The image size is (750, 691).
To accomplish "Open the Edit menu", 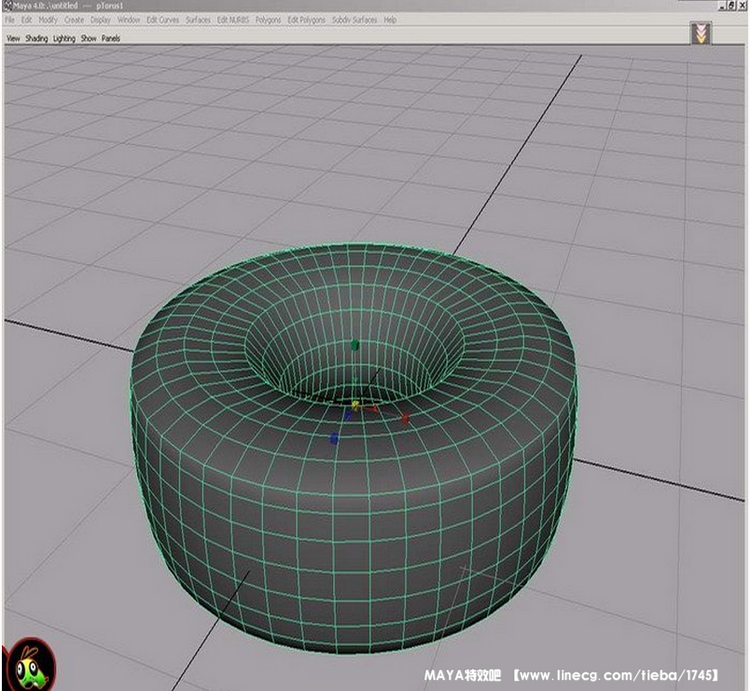I will click(26, 20).
